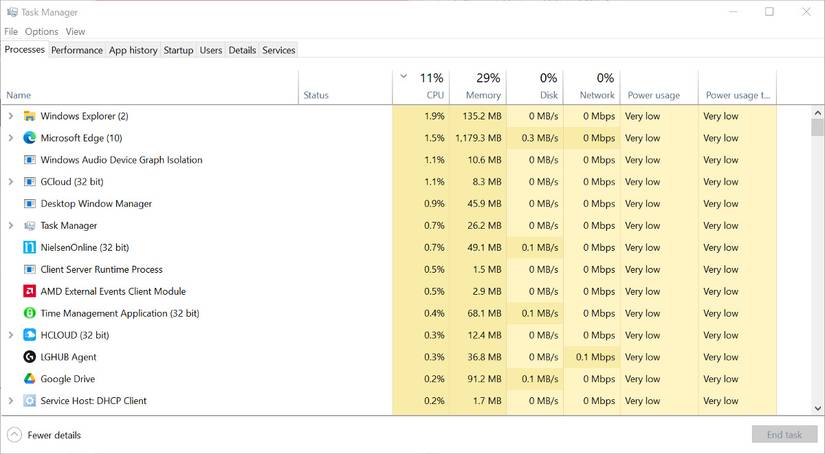
Task: Select the Google Drive 91.2 MB memory cell
Action: [478, 379]
